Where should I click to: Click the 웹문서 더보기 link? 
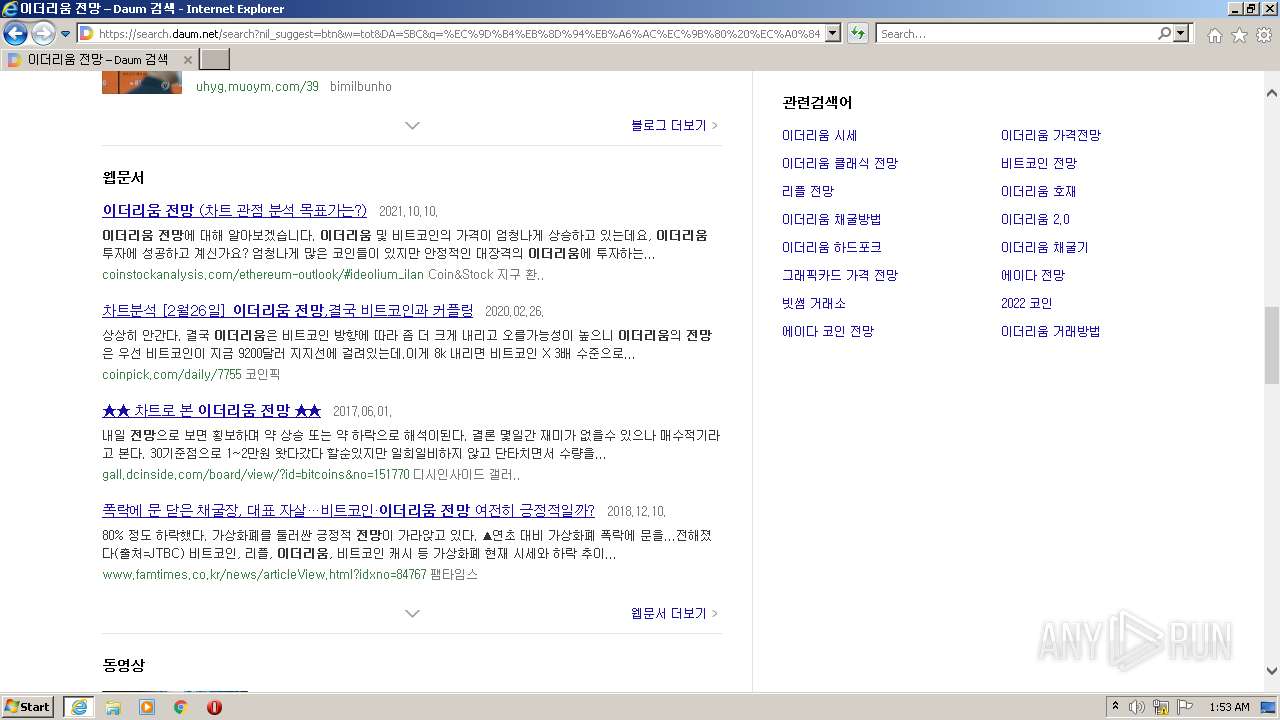point(674,613)
